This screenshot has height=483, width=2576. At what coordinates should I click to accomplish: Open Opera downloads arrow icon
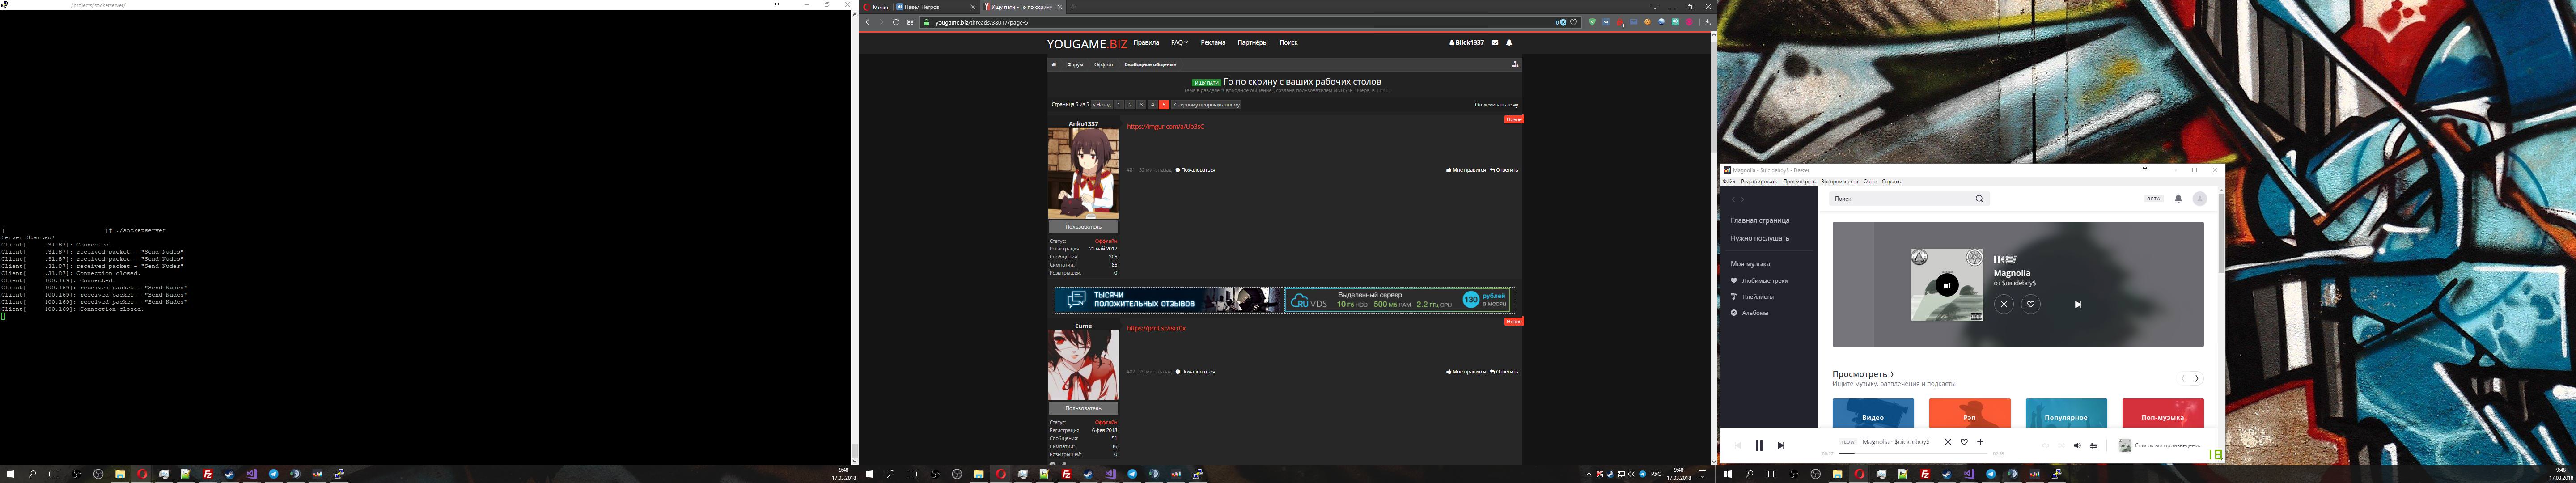tap(1708, 22)
